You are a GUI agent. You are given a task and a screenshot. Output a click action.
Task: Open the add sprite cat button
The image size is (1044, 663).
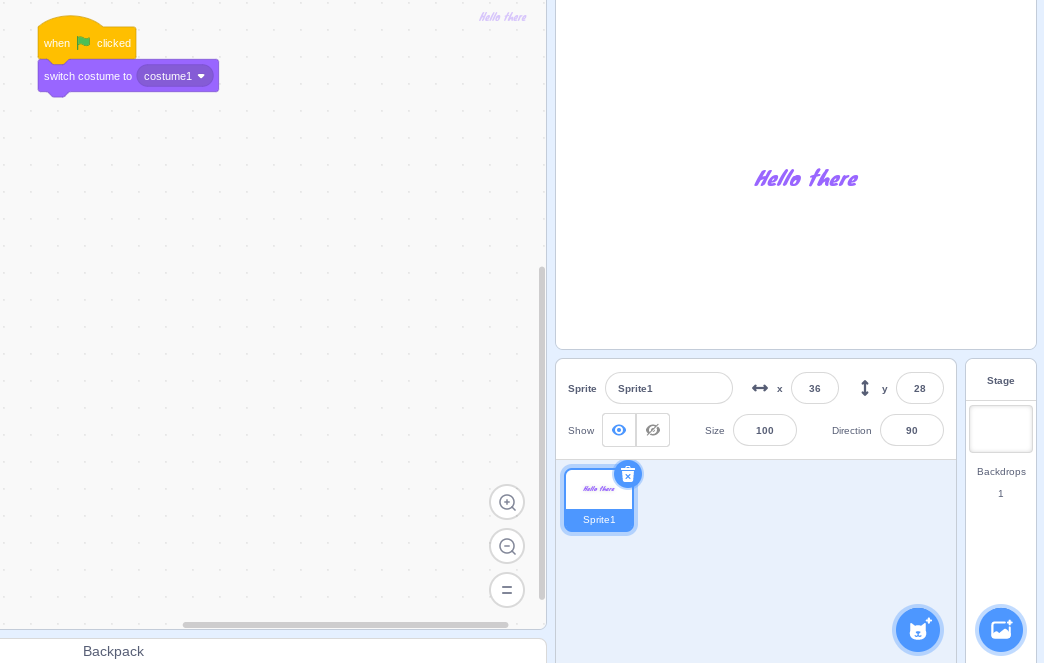tap(917, 629)
